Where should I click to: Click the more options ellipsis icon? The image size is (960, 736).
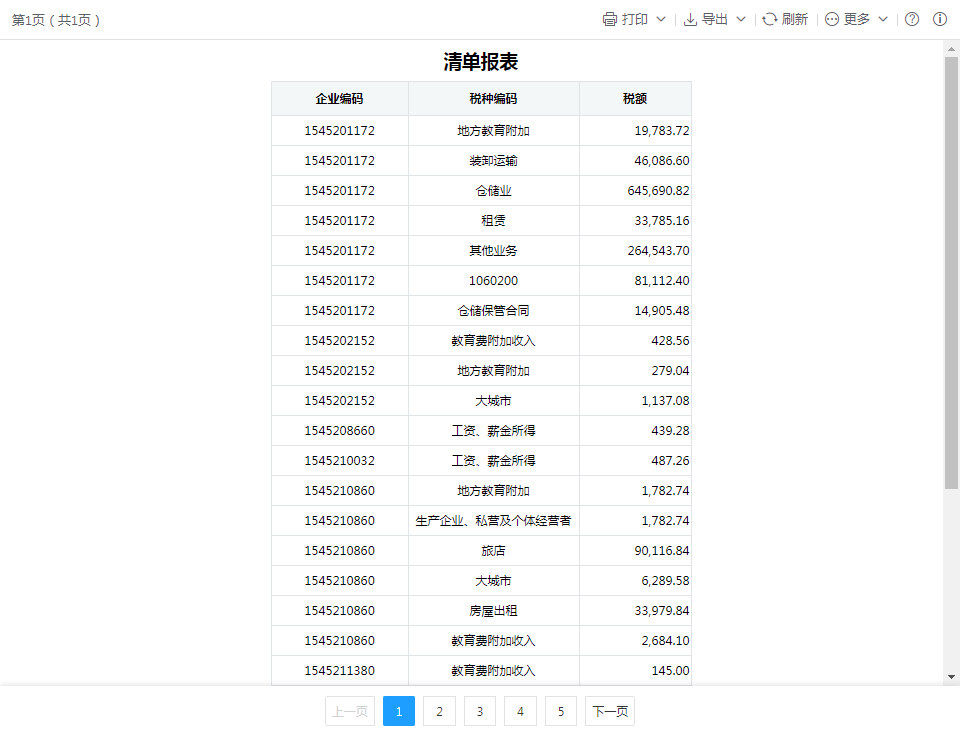tap(832, 20)
